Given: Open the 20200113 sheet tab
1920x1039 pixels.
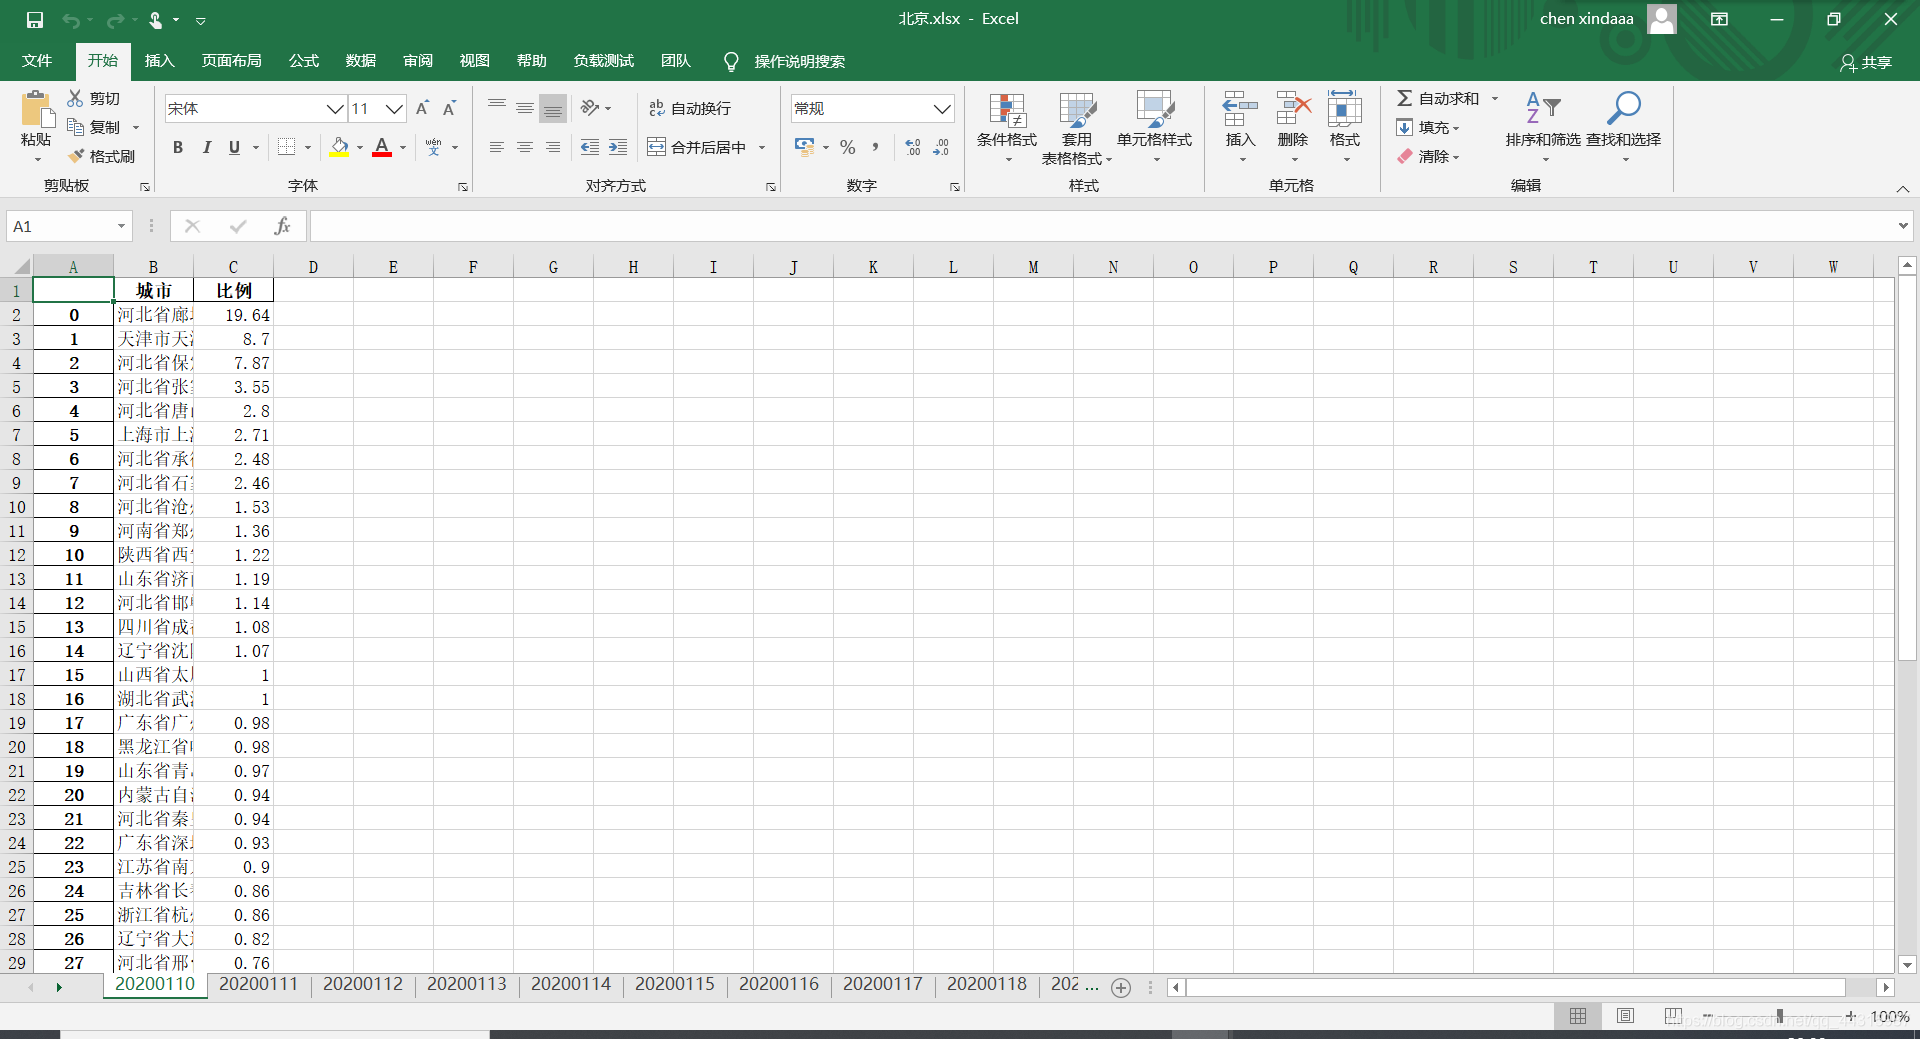Looking at the screenshot, I should (x=467, y=984).
